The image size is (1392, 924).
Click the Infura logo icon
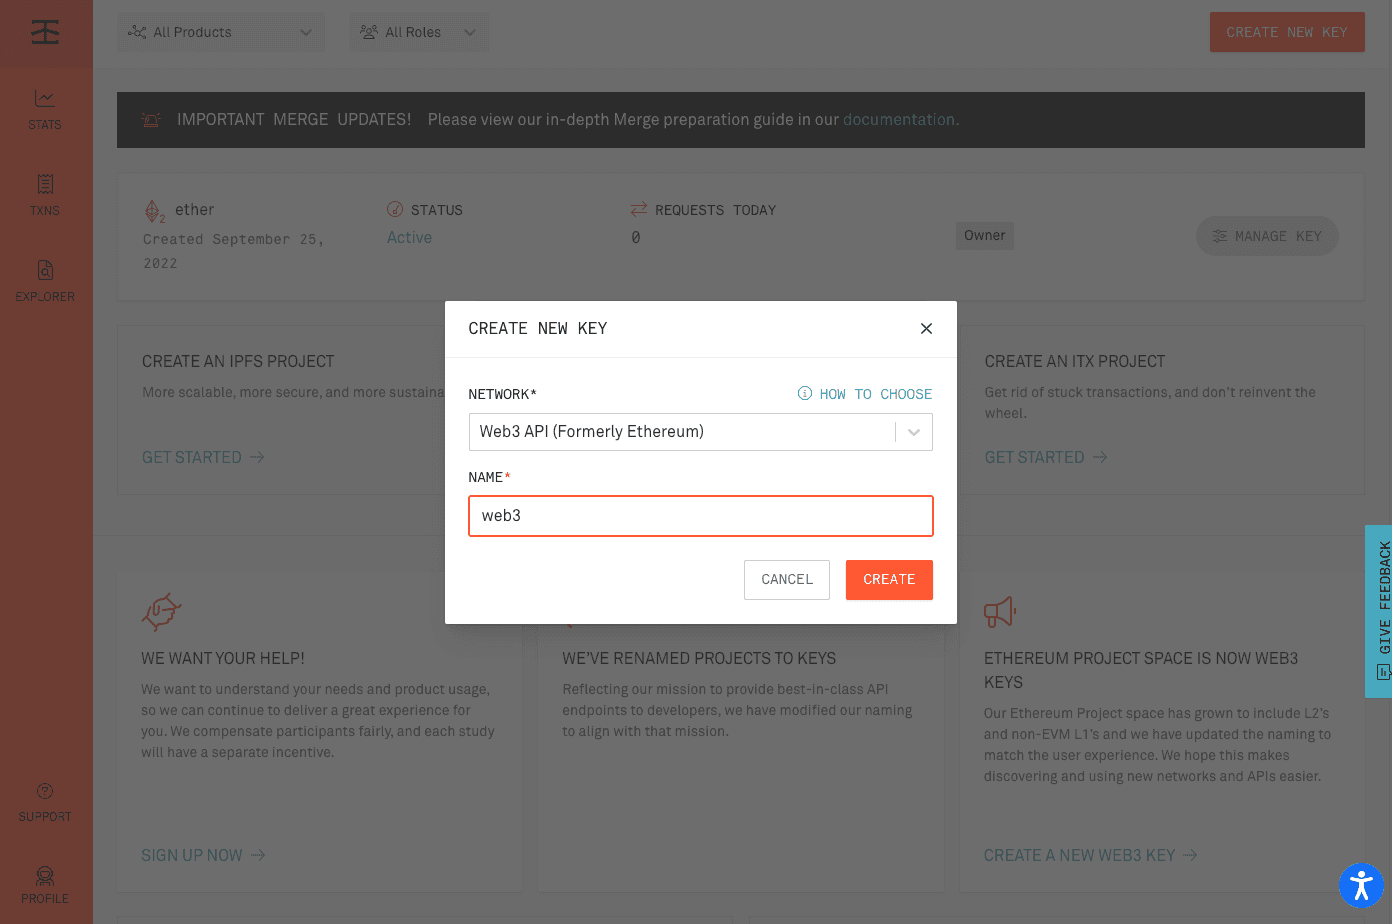(45, 32)
